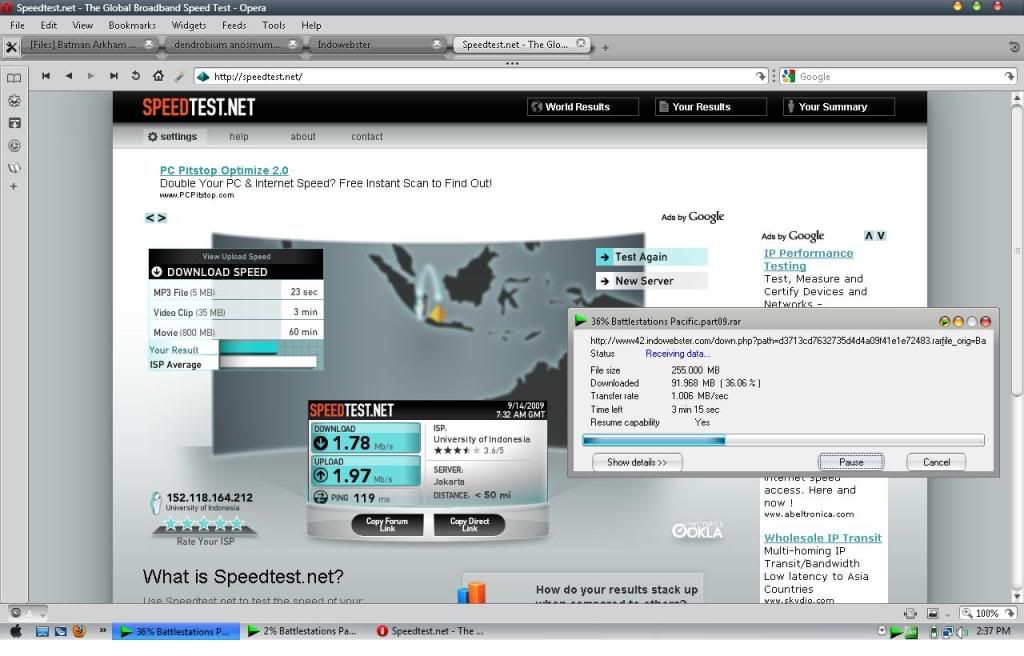Go back one page with the Back arrow

coord(69,76)
